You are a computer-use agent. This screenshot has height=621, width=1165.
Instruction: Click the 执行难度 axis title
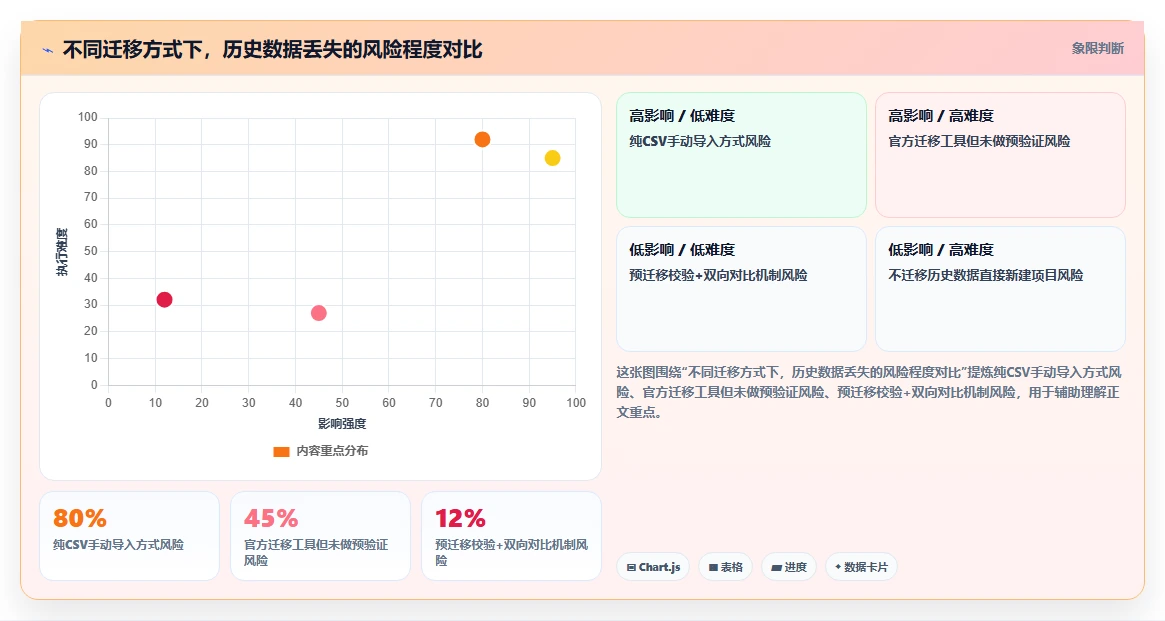point(62,252)
